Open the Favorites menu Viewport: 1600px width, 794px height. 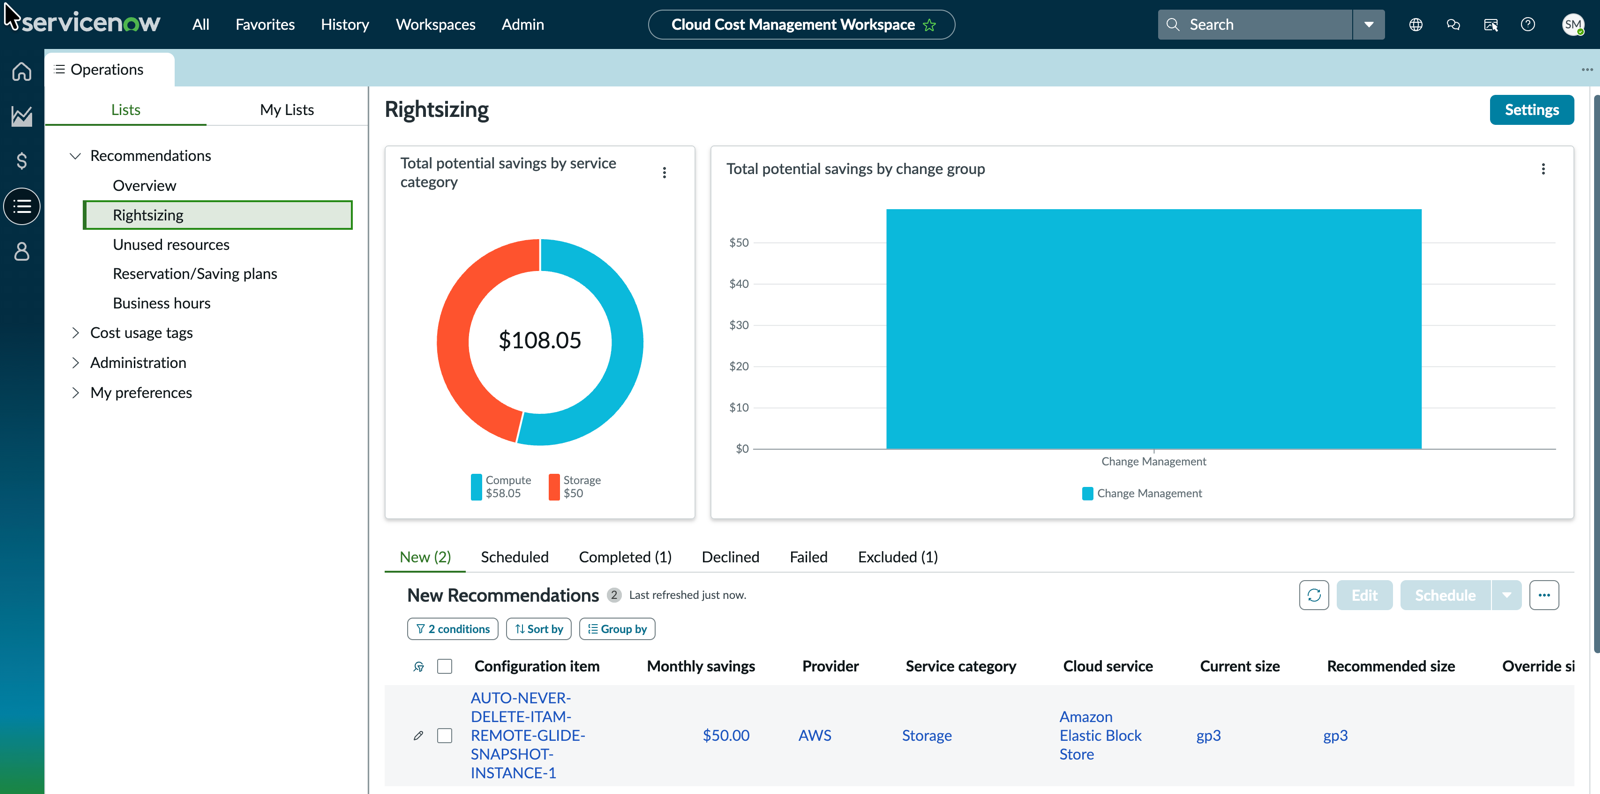tap(265, 24)
